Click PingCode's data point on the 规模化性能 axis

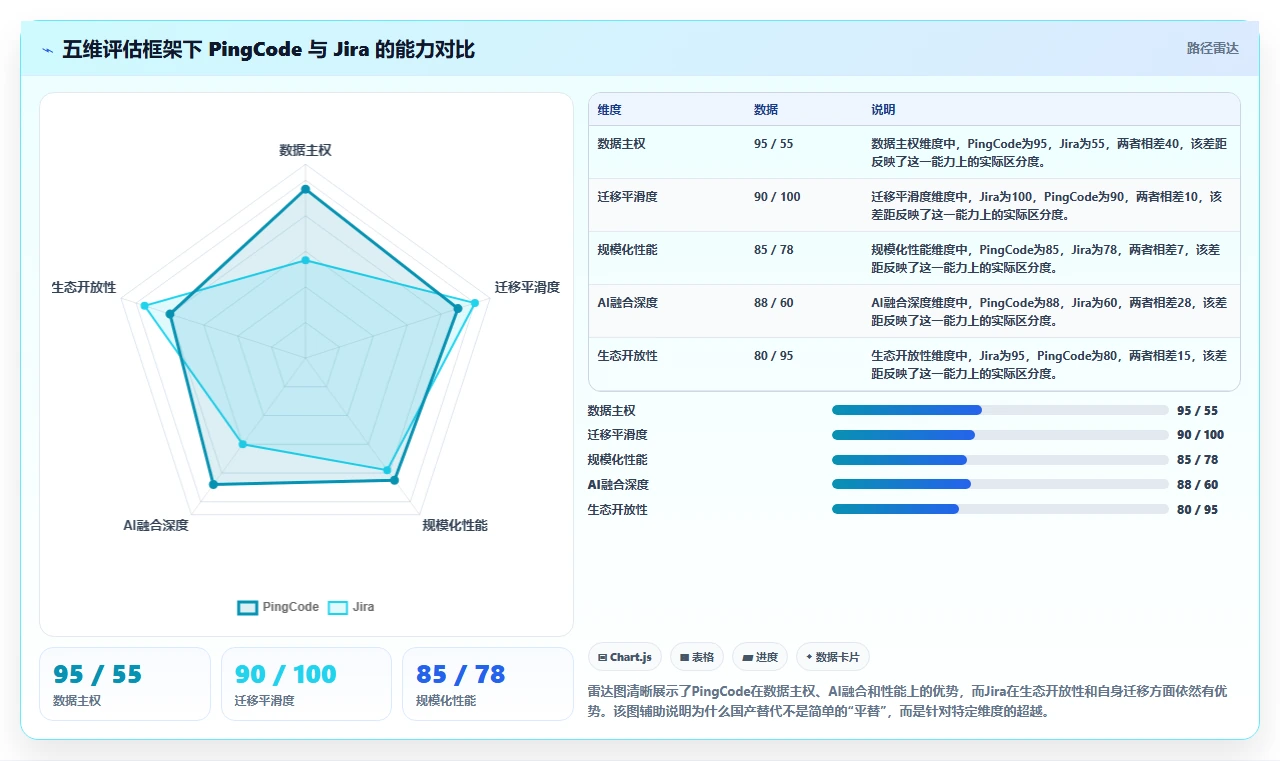[x=394, y=480]
